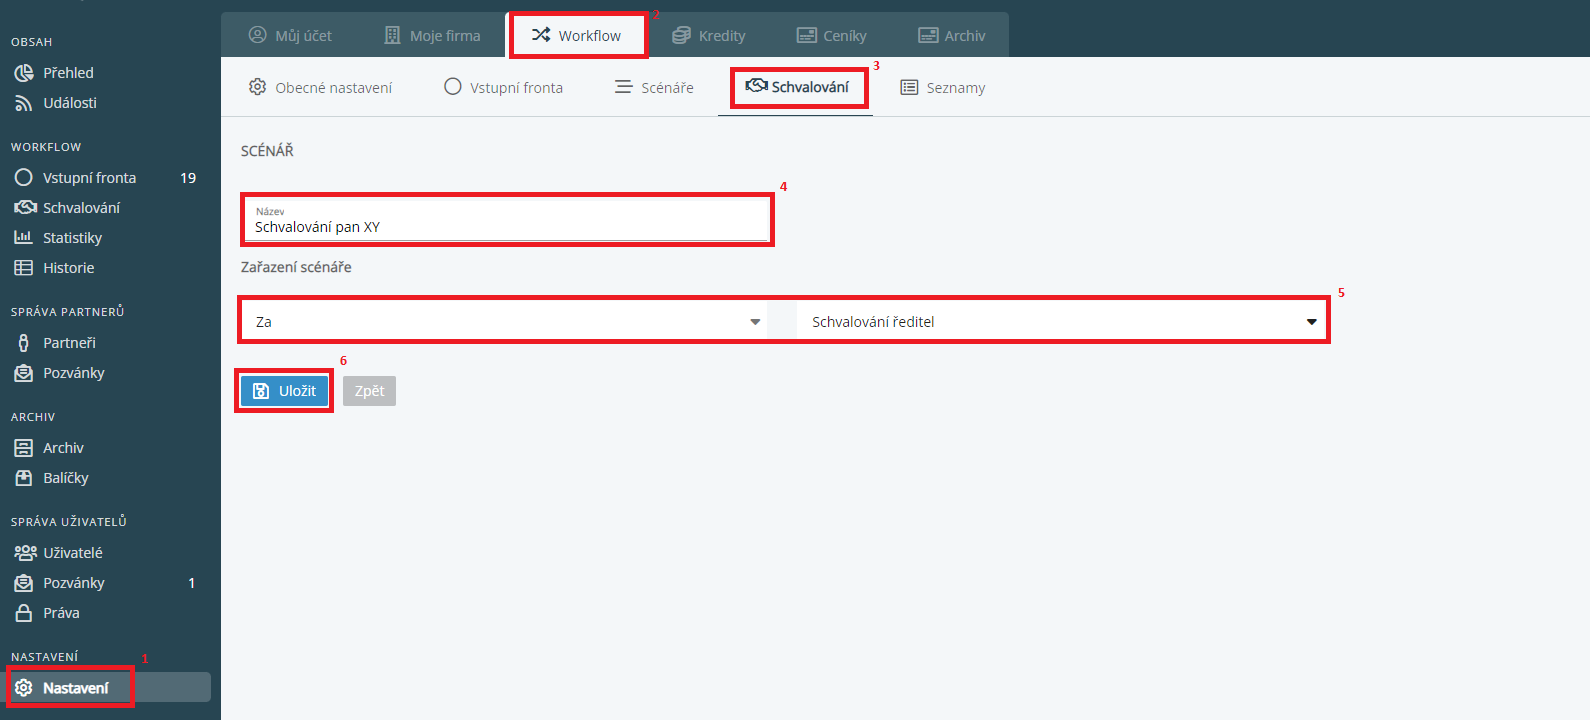Open the 'Za' position dropdown
The image size is (1590, 720).
click(500, 322)
